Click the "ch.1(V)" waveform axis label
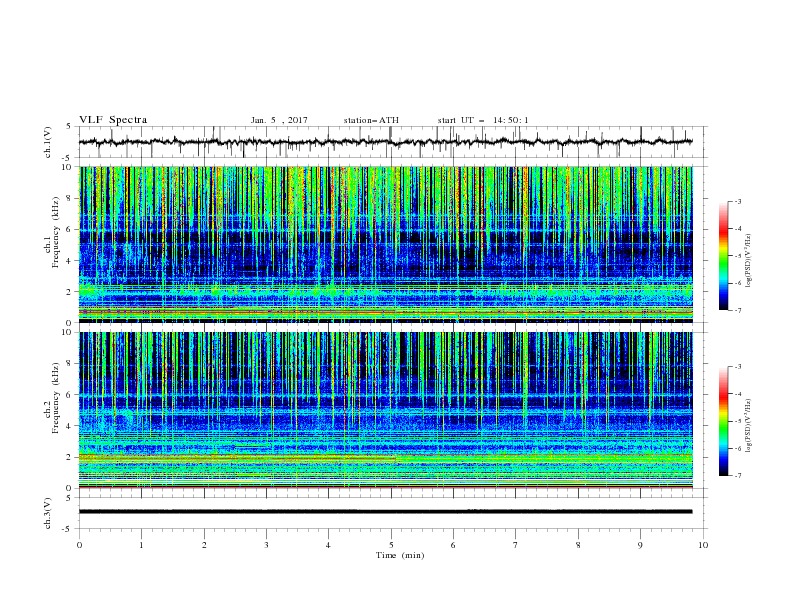The image size is (792, 612). 47,142
